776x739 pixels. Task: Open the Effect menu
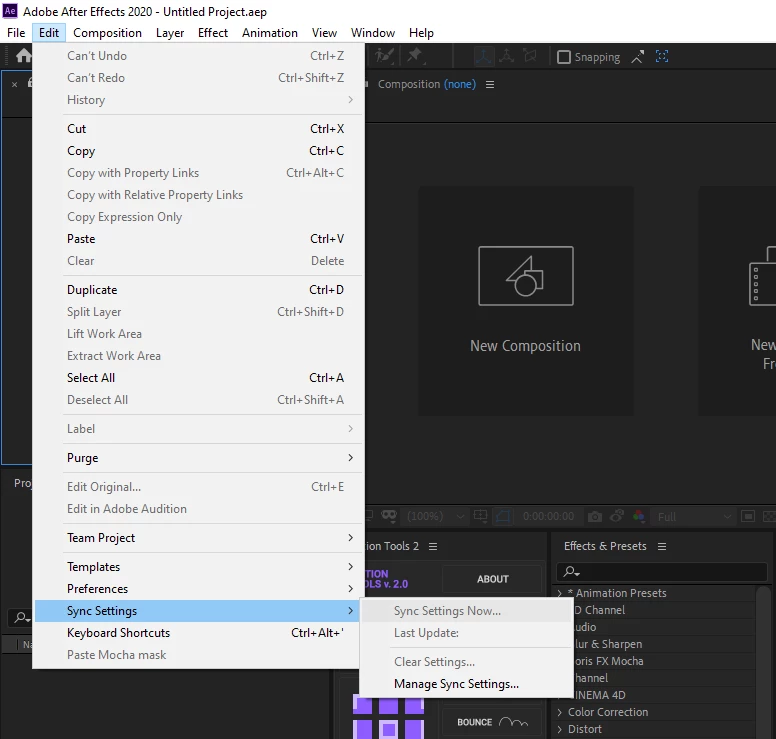click(213, 33)
